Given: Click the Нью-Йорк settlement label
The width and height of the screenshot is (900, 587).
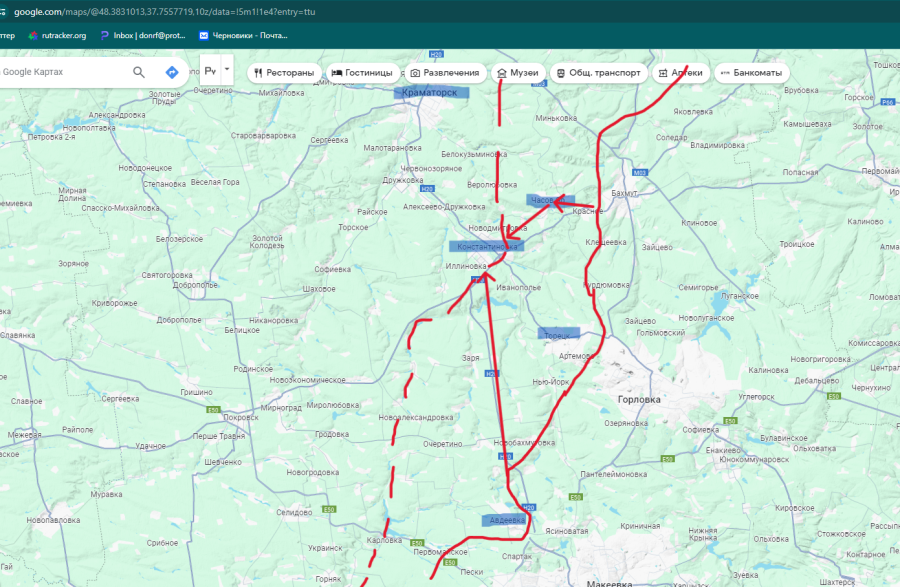Looking at the screenshot, I should tap(550, 382).
